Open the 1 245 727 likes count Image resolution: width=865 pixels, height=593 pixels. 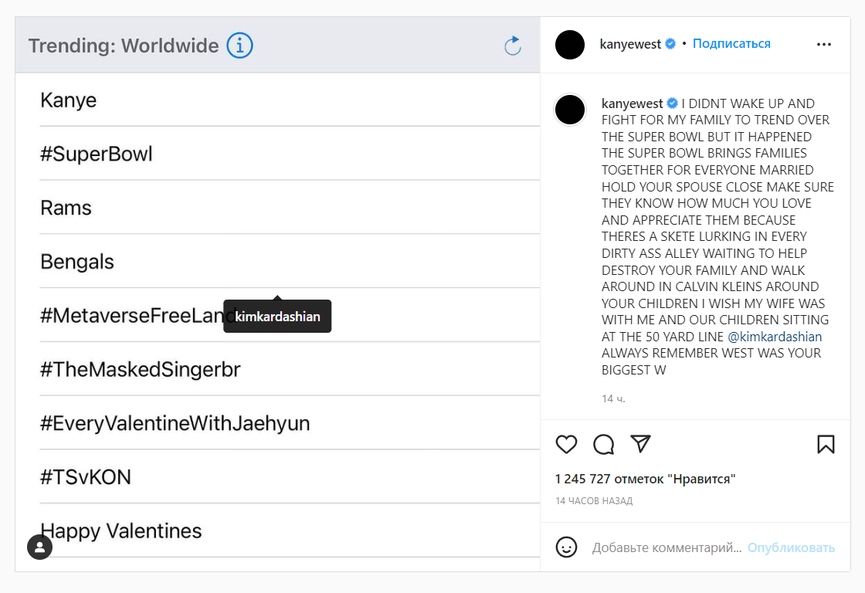(x=645, y=479)
